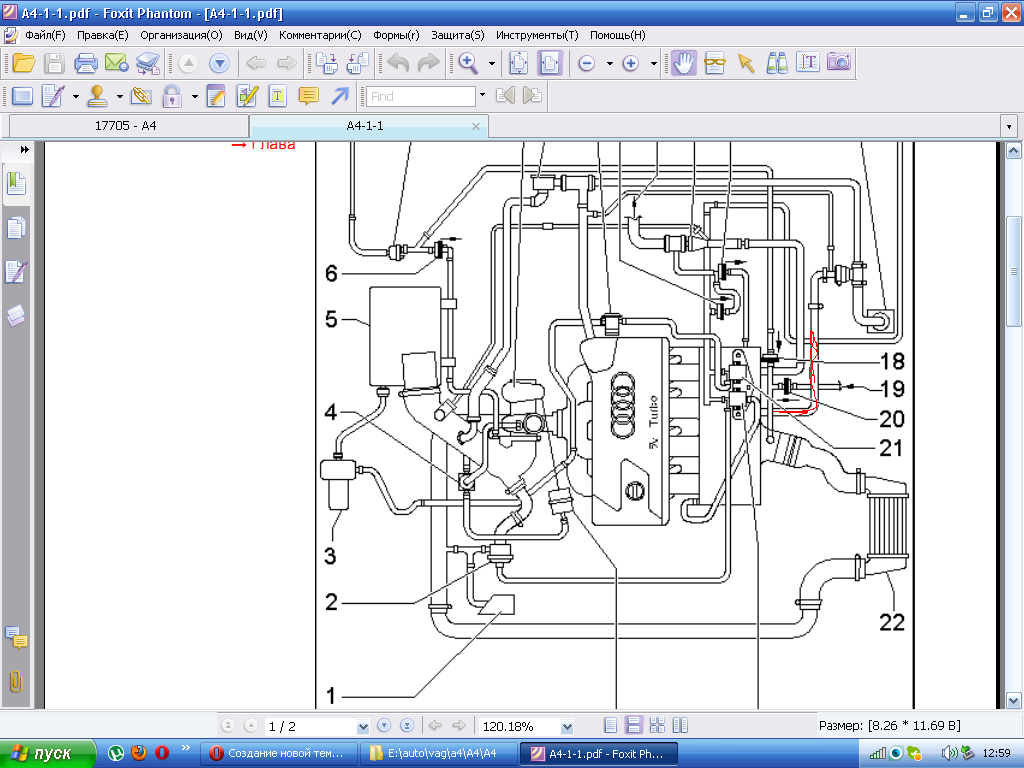
Task: Select the Snapshot camera tool
Action: coord(839,63)
